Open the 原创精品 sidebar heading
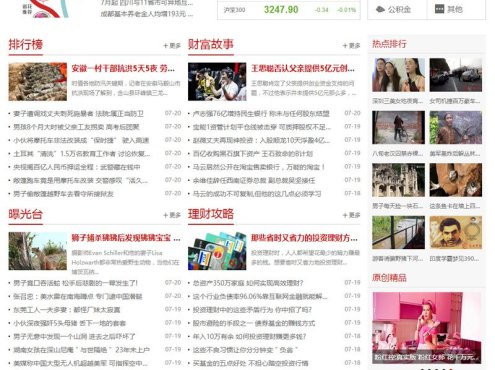This screenshot has height=370, width=495. 389,278
